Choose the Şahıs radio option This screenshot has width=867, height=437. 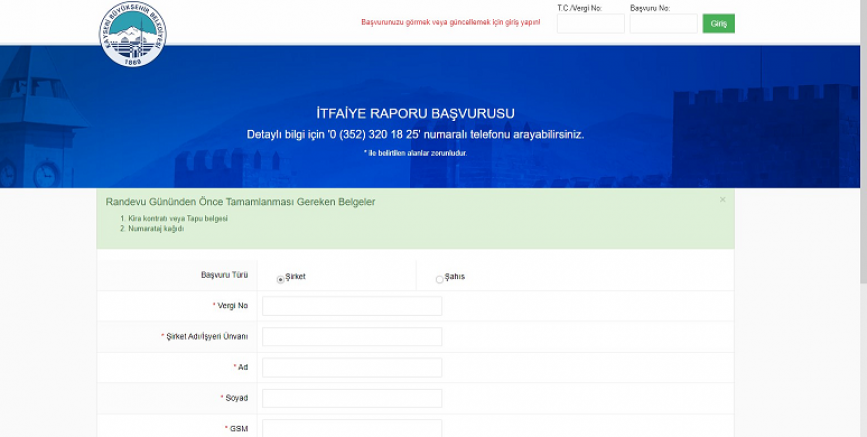(440, 279)
